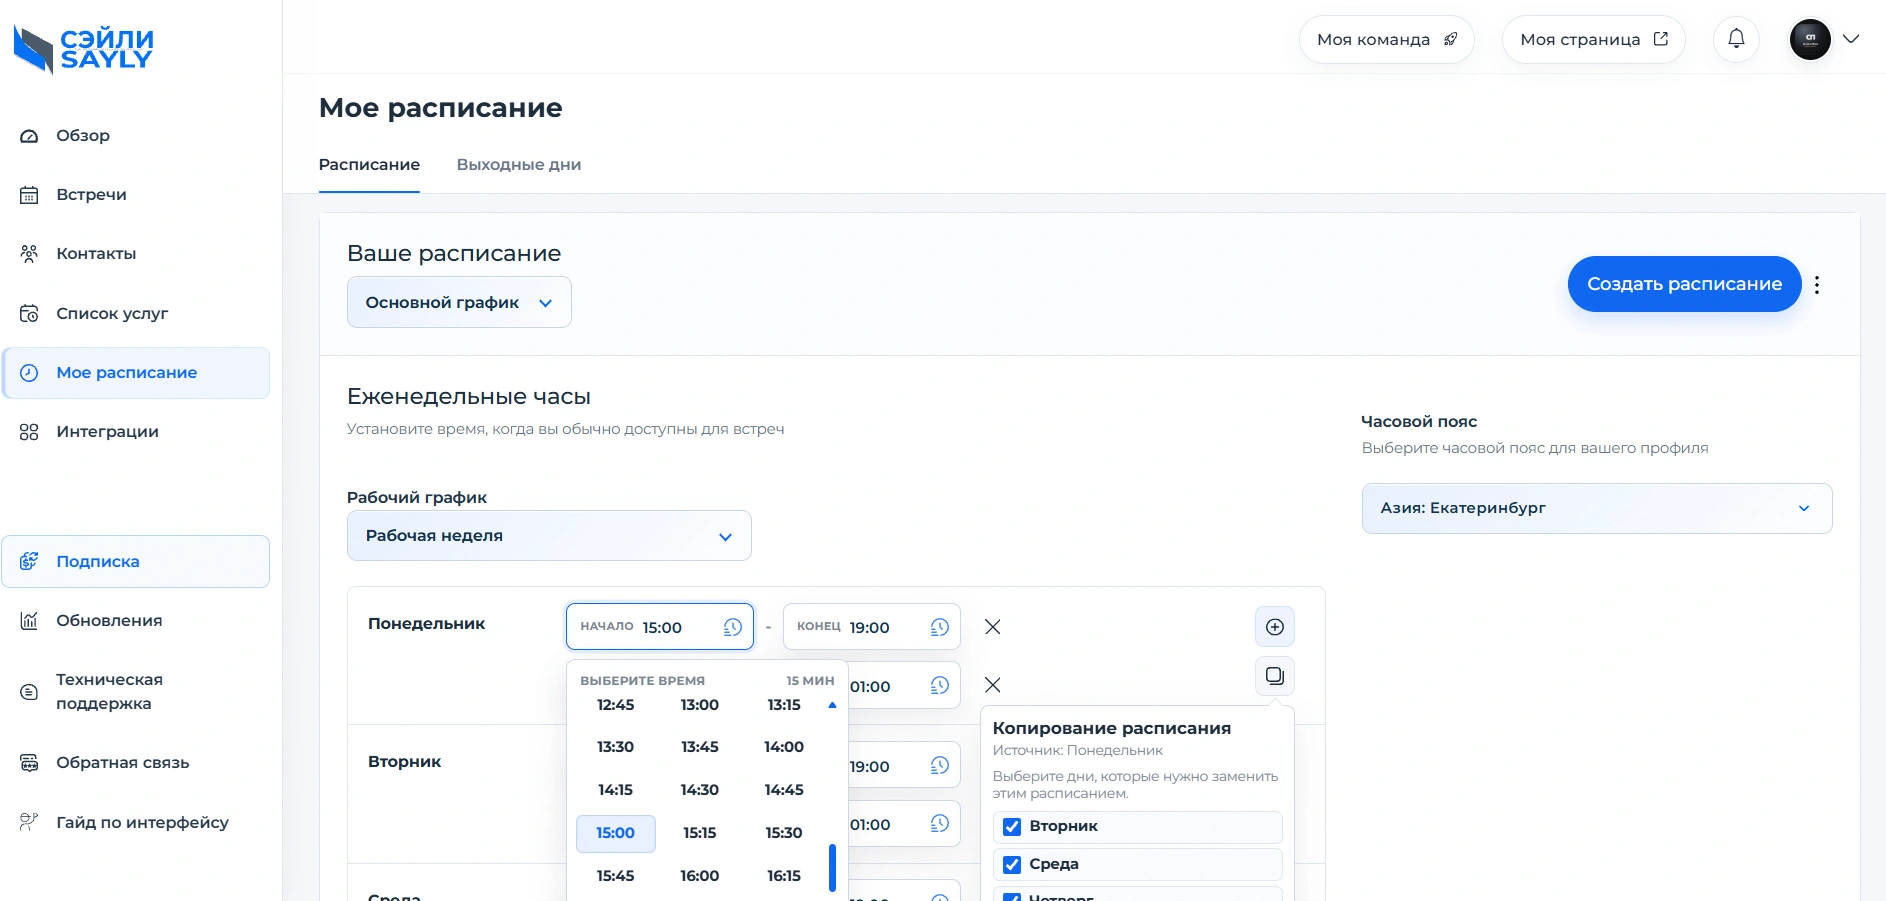
Task: Click the Создать расписание button
Action: (x=1684, y=284)
